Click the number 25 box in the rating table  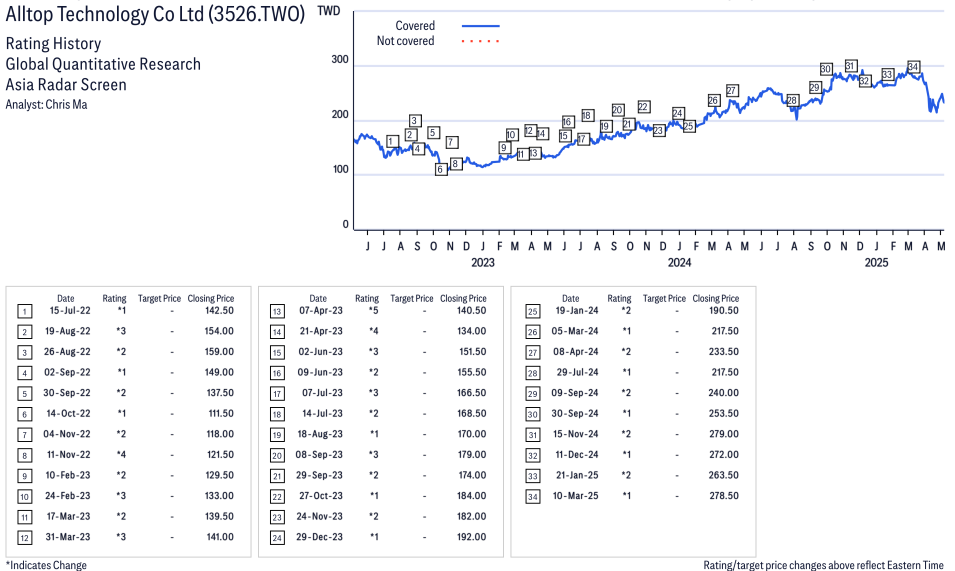(x=532, y=312)
